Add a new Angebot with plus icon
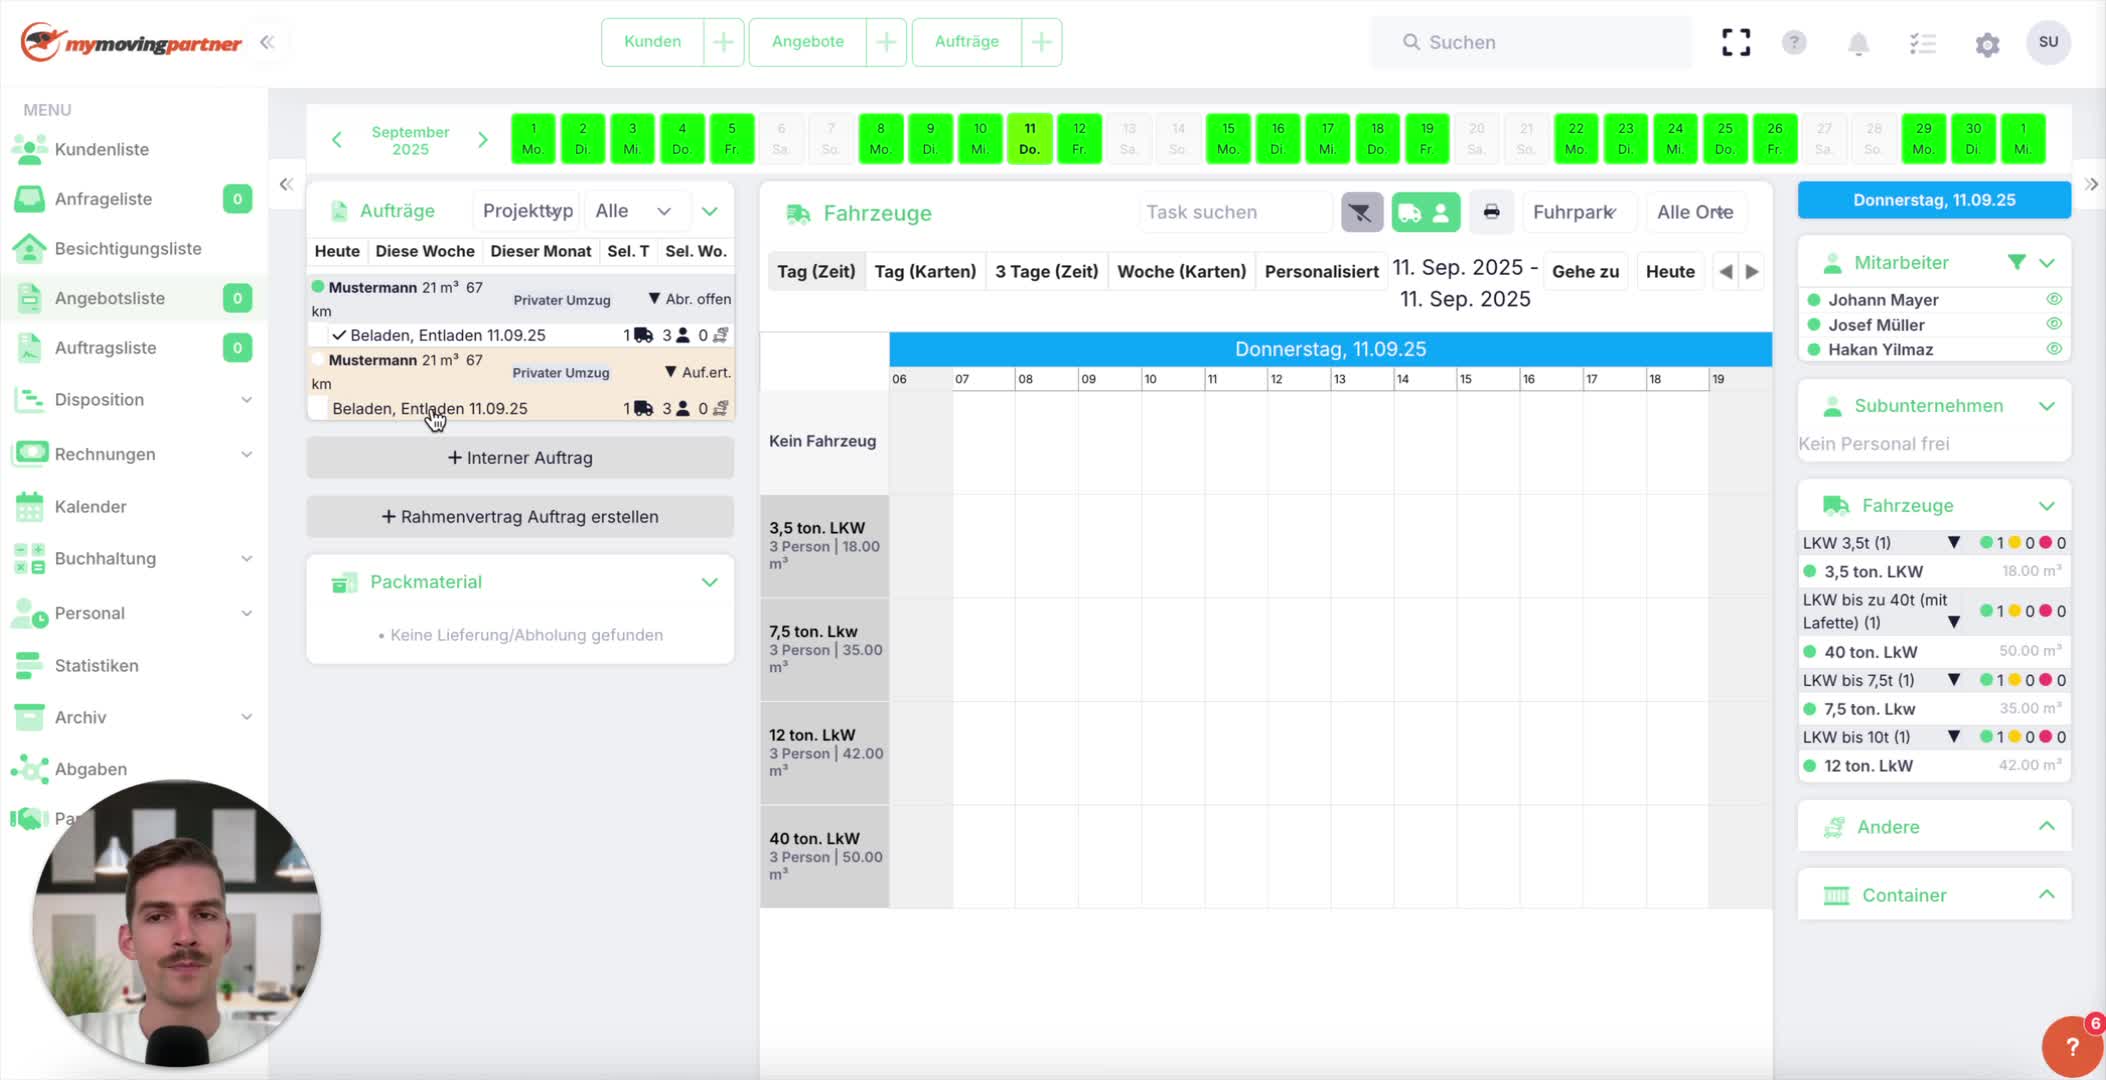This screenshot has height=1080, width=2106. (886, 42)
